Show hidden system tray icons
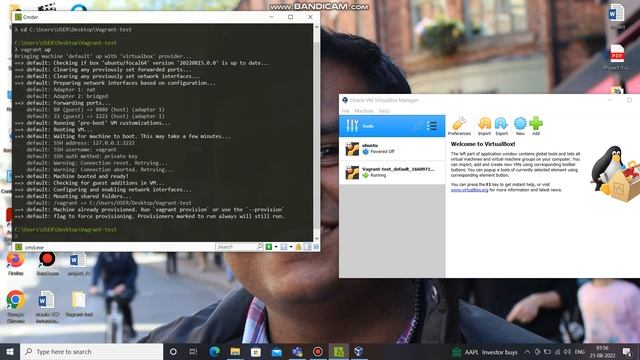Image resolution: width=640 pixels, height=360 pixels. pyautogui.click(x=527, y=352)
